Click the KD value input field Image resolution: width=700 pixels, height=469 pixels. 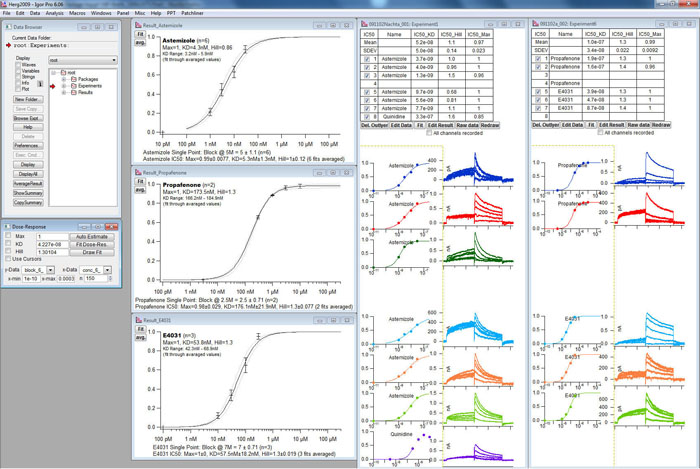pyautogui.click(x=52, y=245)
